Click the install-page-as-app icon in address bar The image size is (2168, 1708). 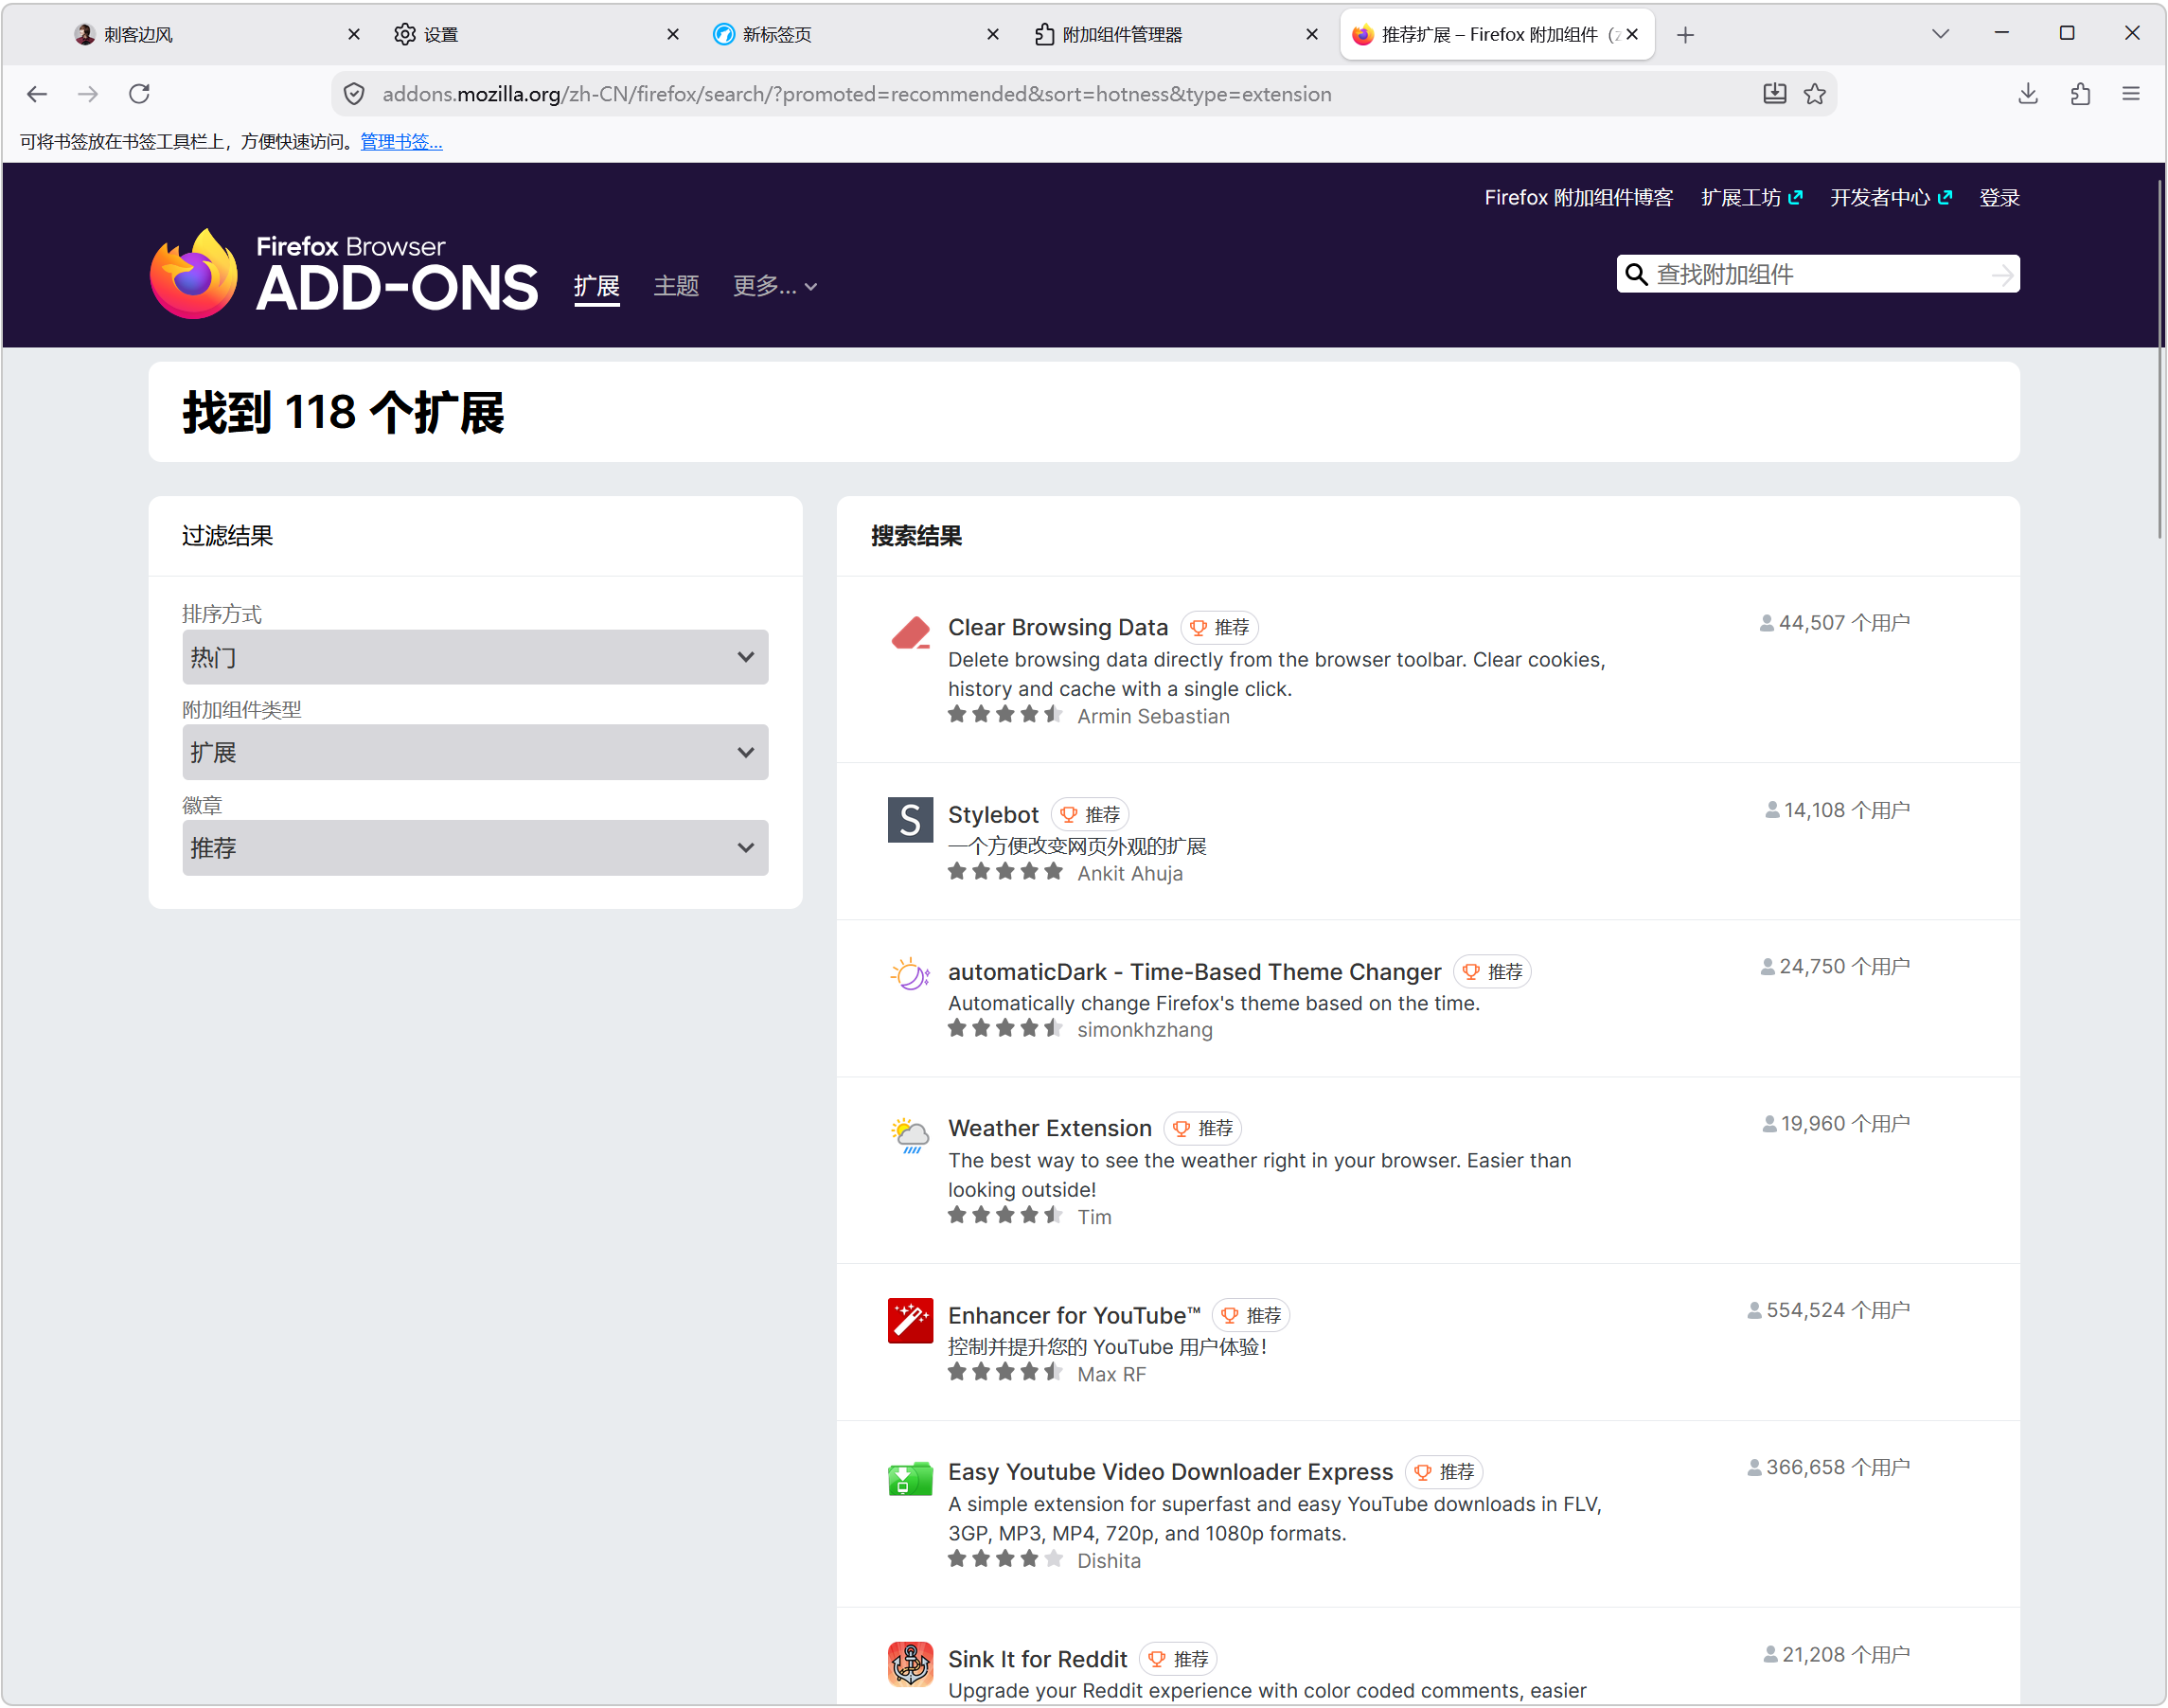click(x=1774, y=94)
